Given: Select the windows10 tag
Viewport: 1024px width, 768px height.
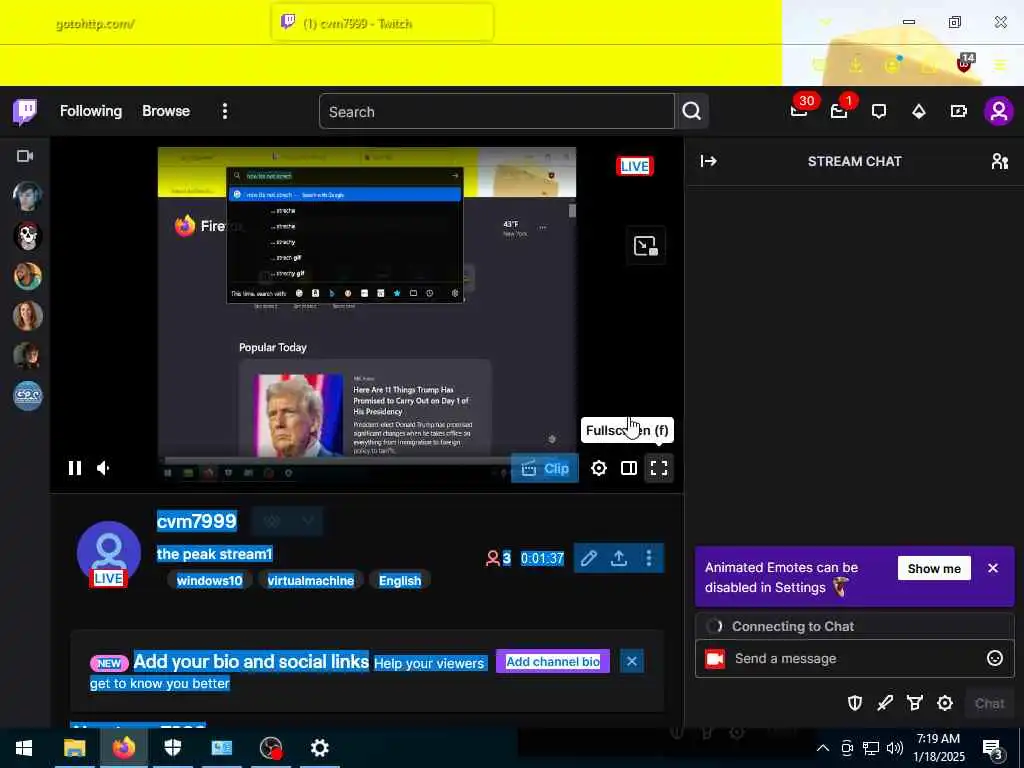Looking at the screenshot, I should click(x=209, y=581).
